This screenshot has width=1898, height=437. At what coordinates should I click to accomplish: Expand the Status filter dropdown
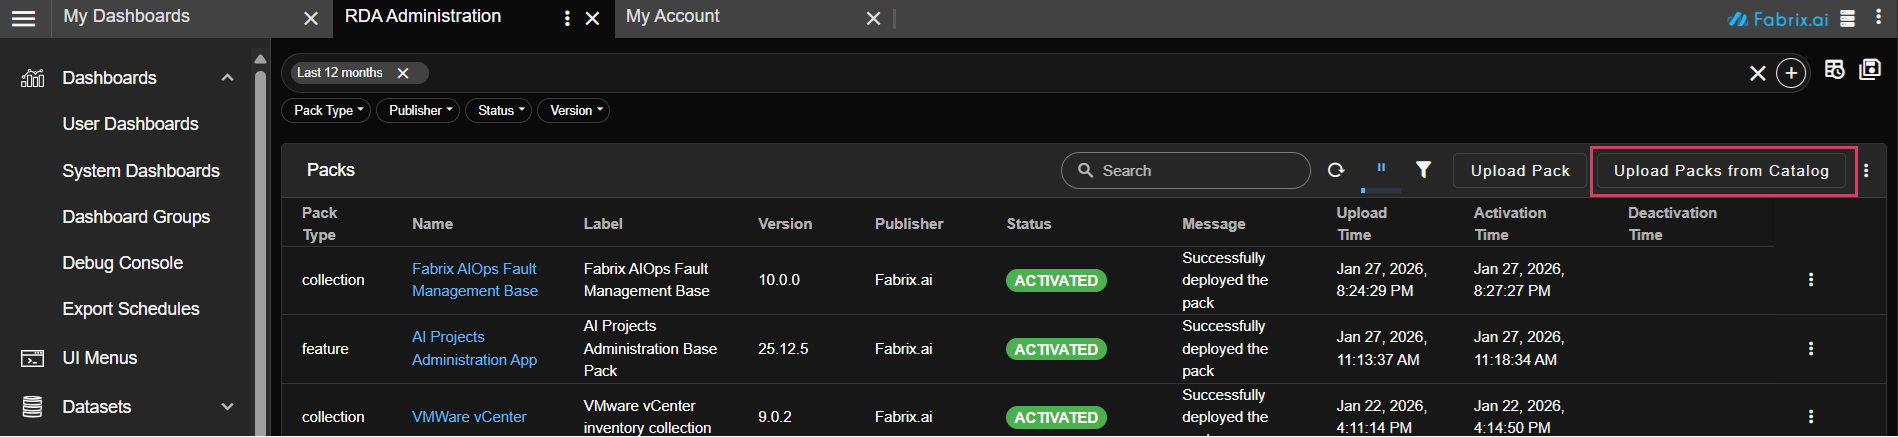500,111
